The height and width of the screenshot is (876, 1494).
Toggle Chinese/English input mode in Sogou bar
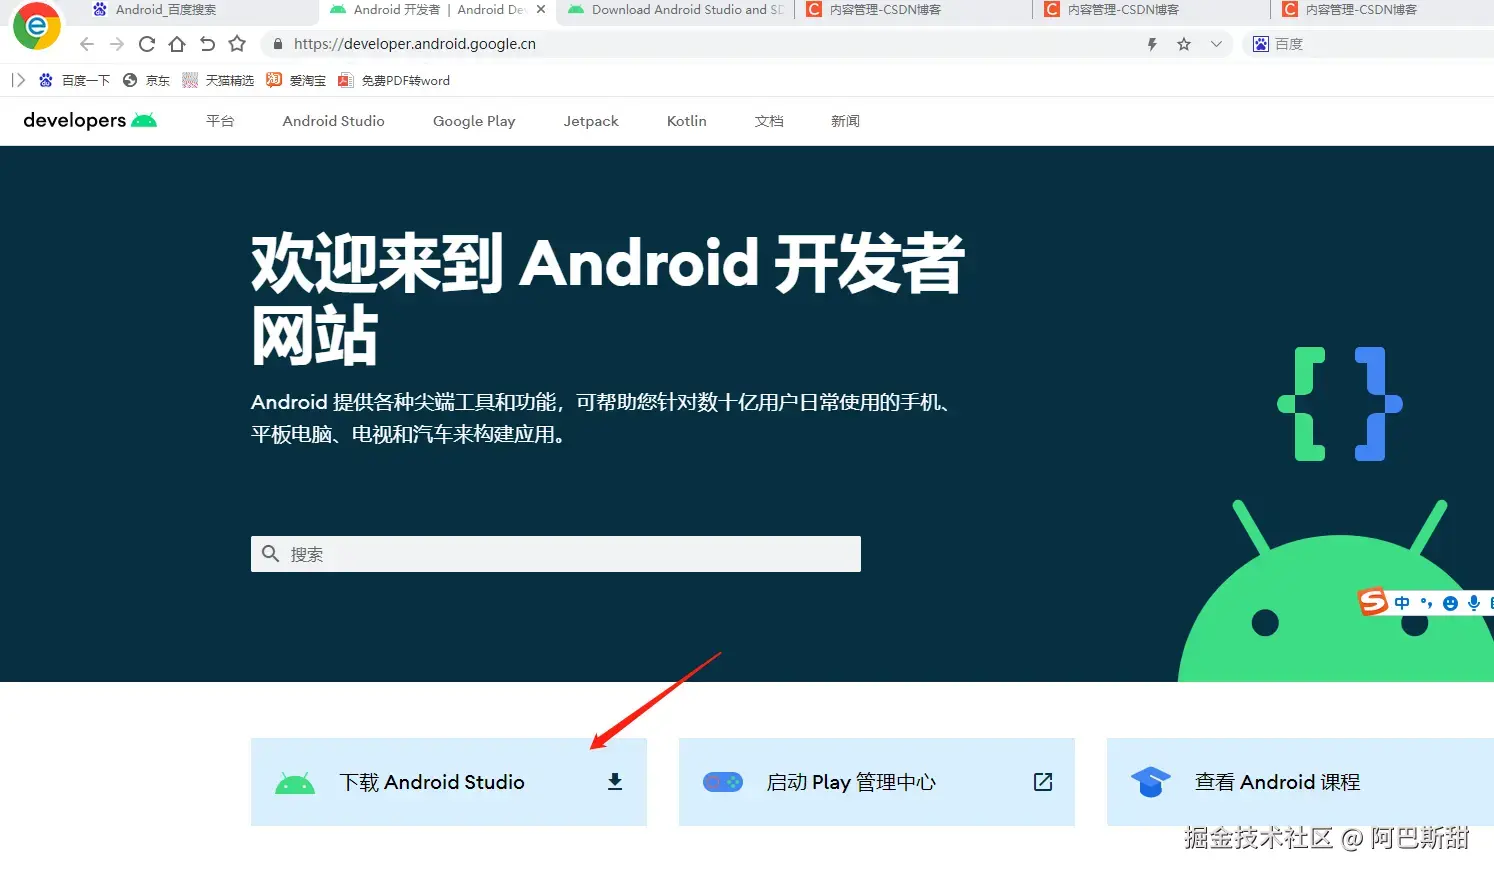[x=1403, y=602]
